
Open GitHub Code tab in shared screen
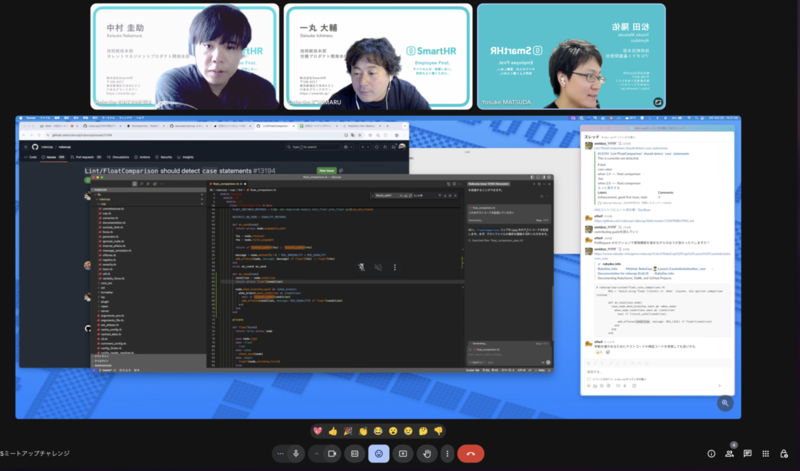click(31, 157)
